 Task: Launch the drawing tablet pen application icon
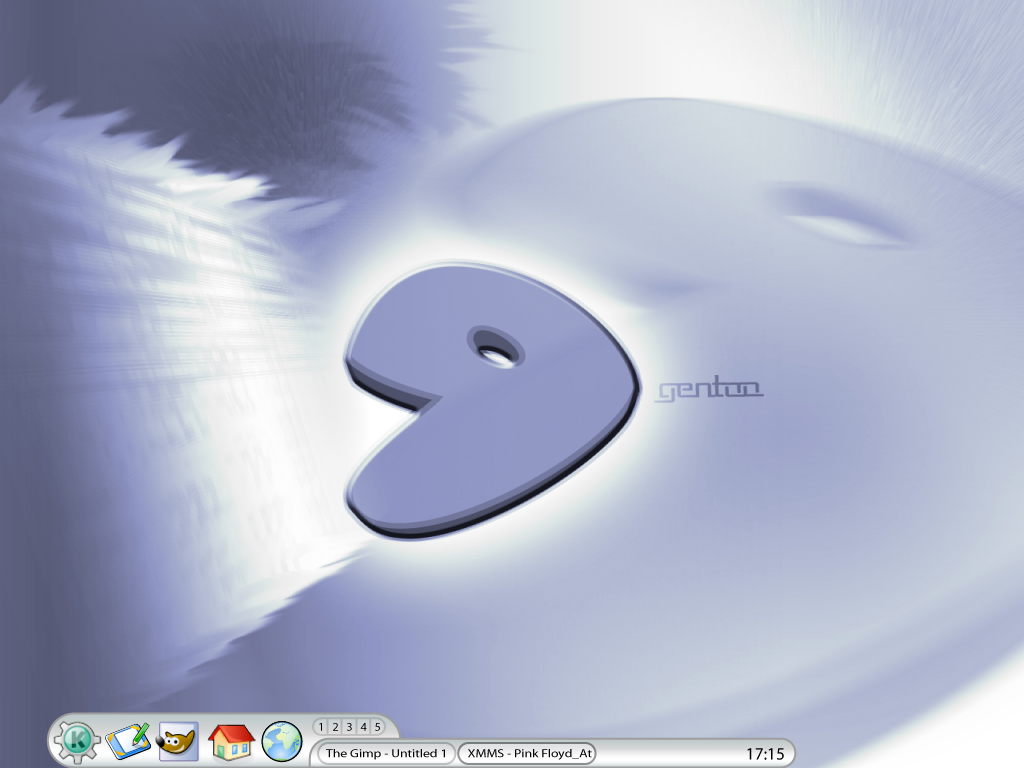(128, 741)
